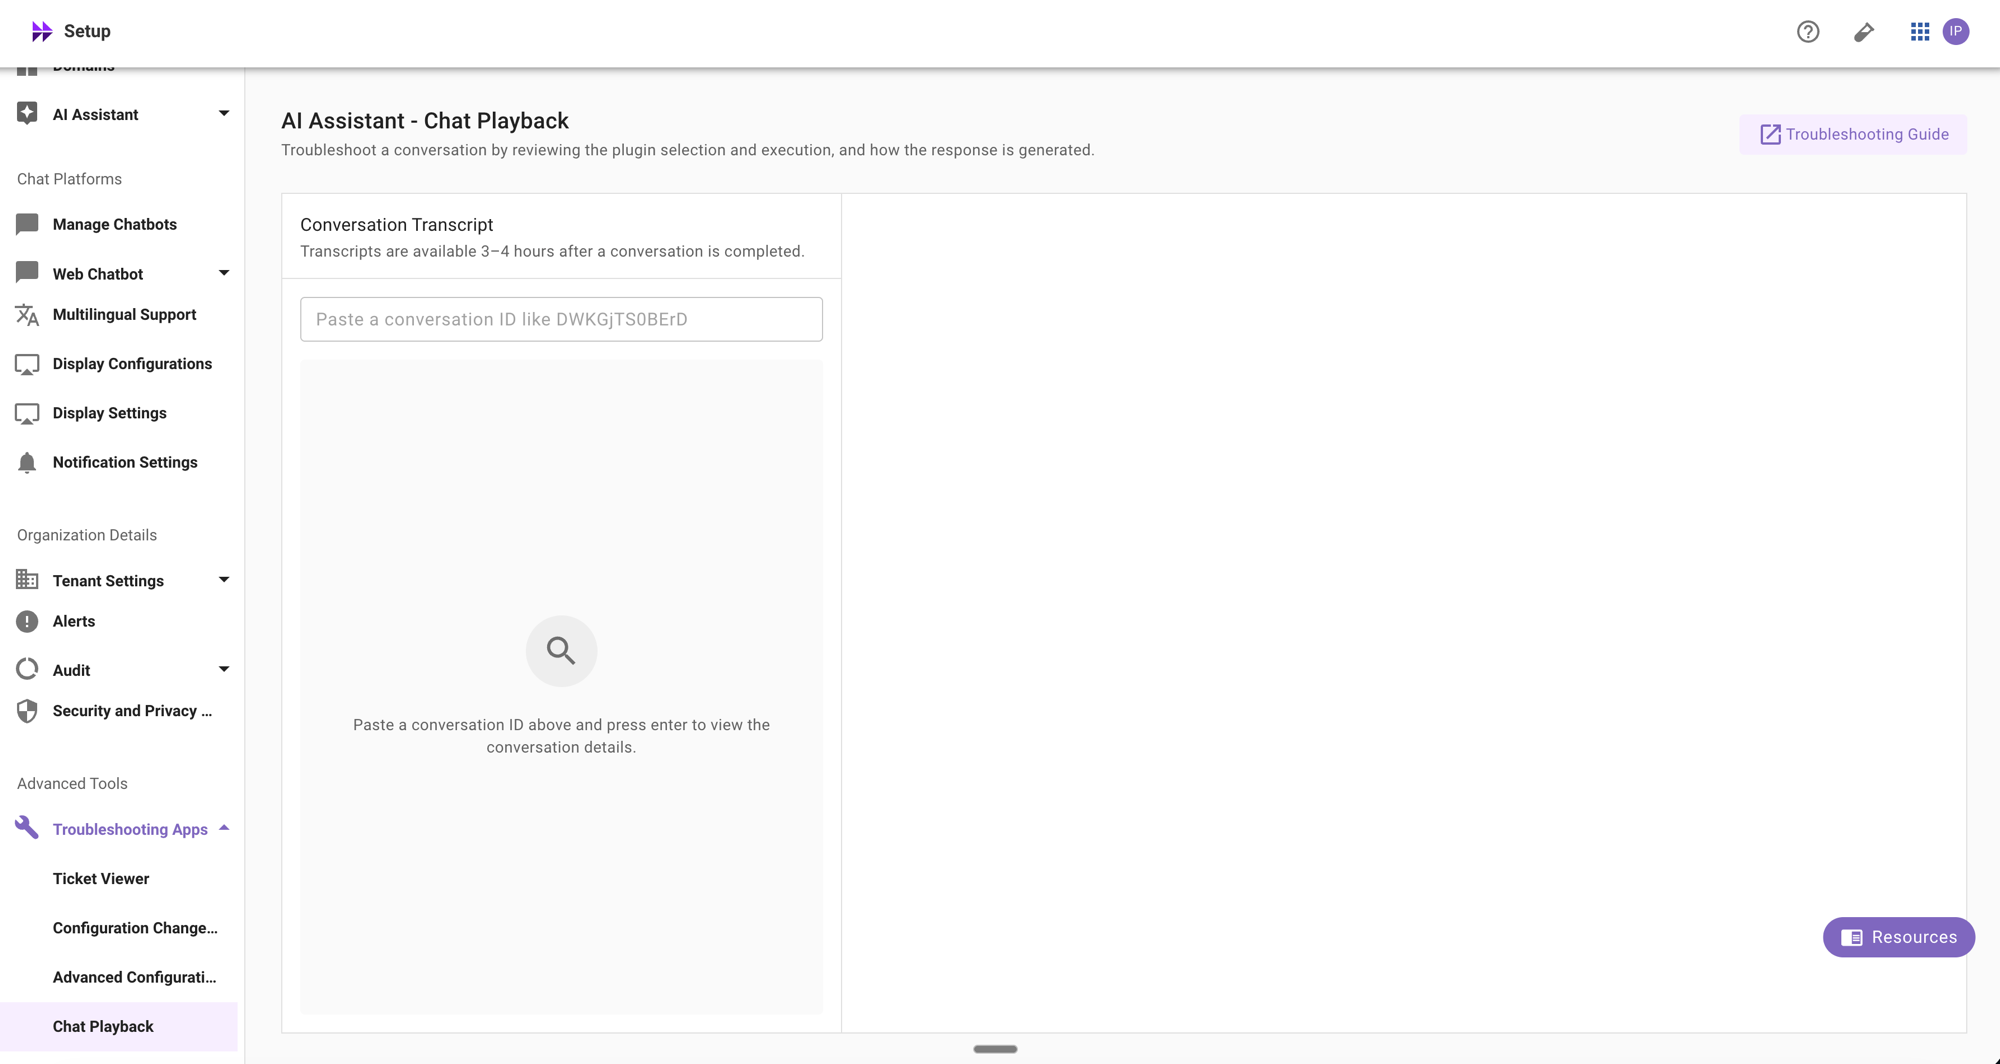
Task: Open the help question mark icon
Action: tap(1808, 31)
